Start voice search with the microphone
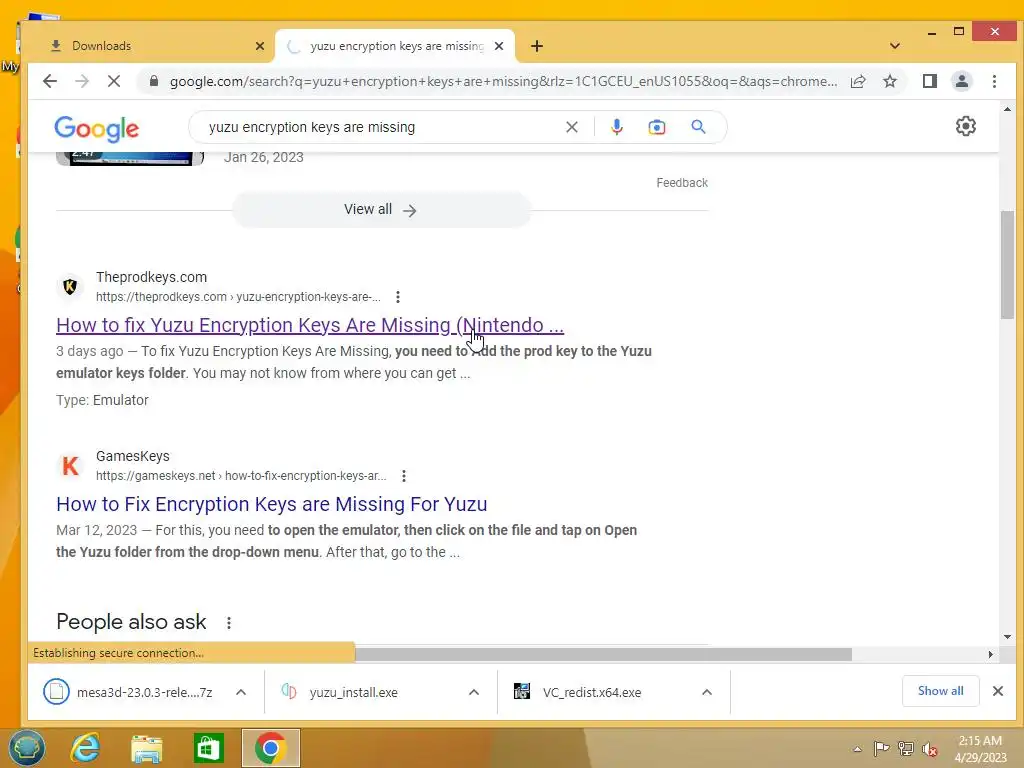Screen dimensions: 1024x768 (x=616, y=127)
